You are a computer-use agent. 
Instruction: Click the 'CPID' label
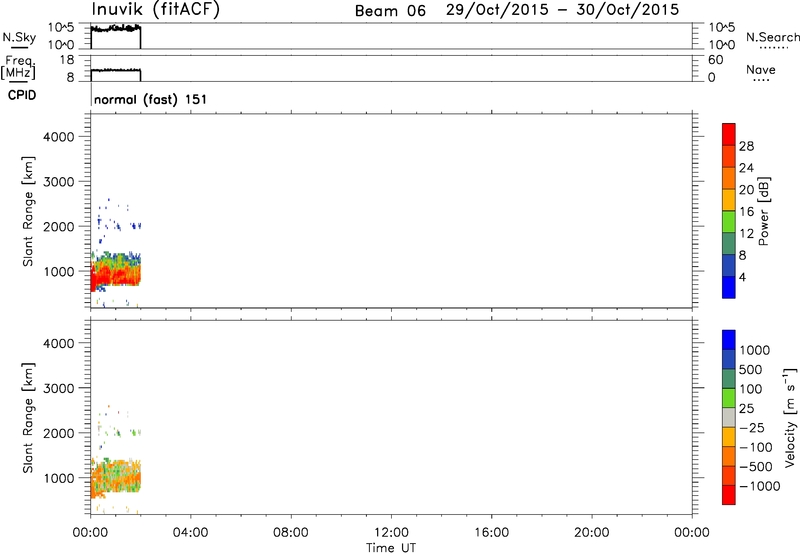[x=22, y=95]
